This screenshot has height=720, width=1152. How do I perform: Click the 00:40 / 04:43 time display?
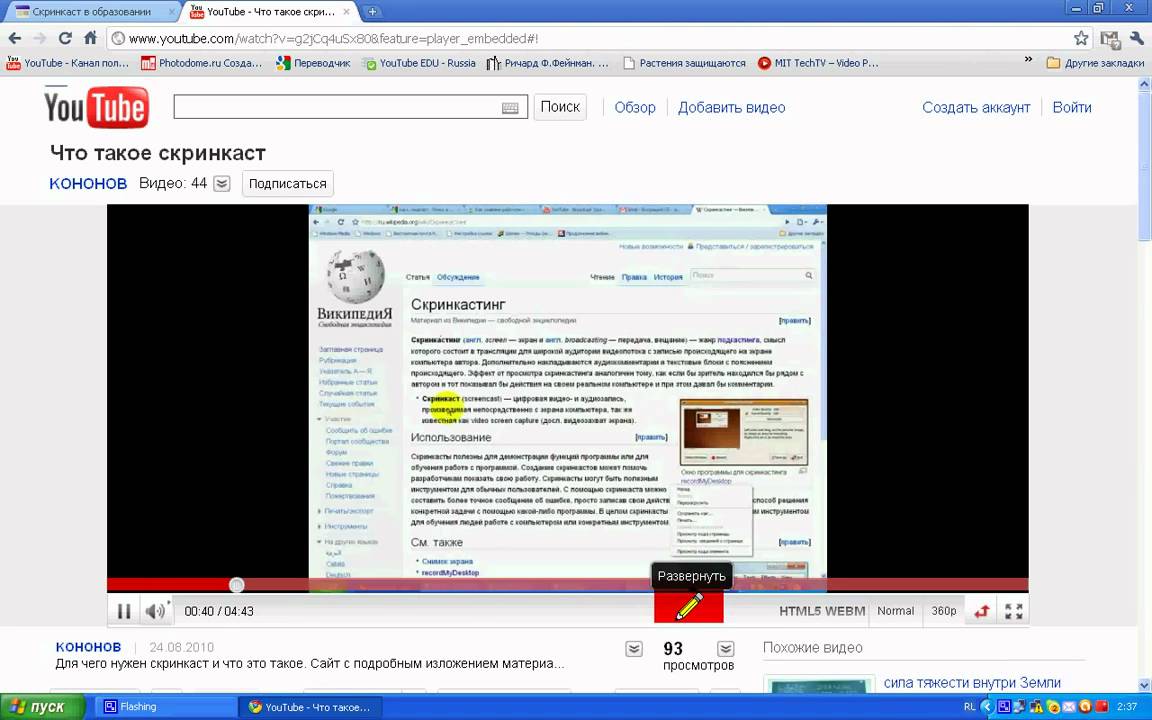pos(219,611)
